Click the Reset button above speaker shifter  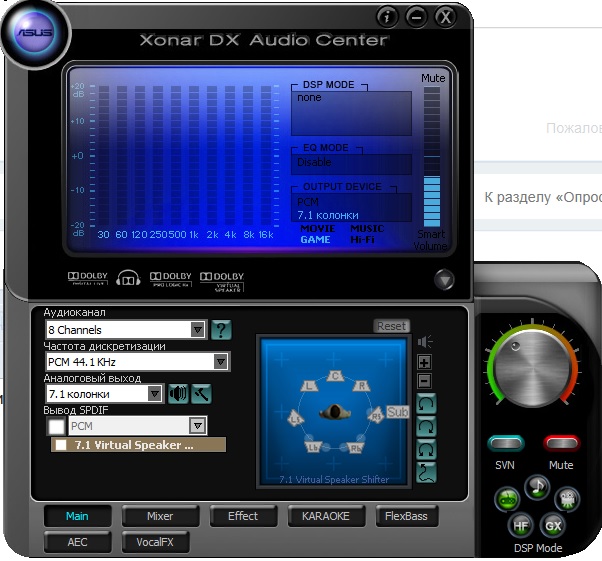tap(392, 326)
